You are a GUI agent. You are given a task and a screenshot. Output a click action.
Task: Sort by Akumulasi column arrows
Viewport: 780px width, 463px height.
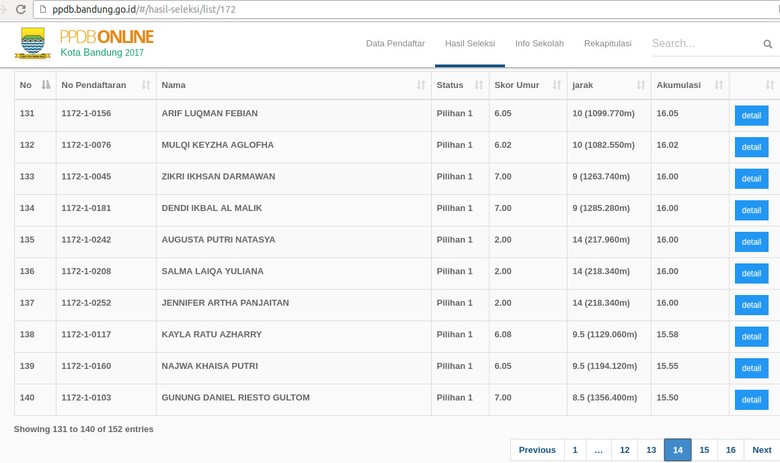point(719,85)
